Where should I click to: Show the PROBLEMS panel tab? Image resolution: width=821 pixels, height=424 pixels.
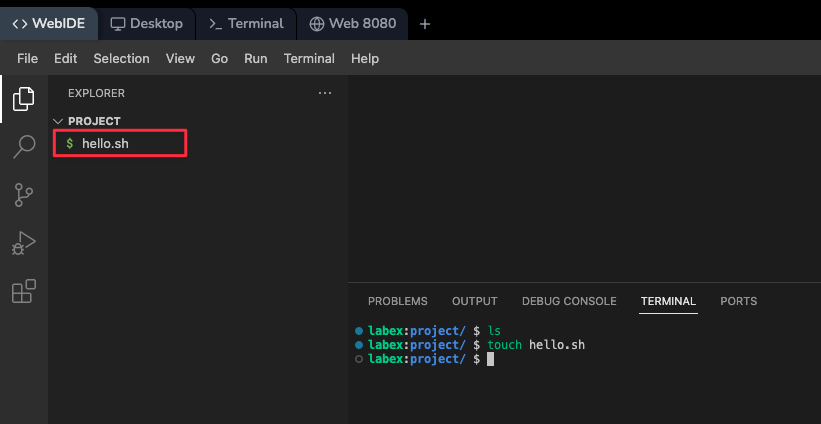[x=397, y=301]
